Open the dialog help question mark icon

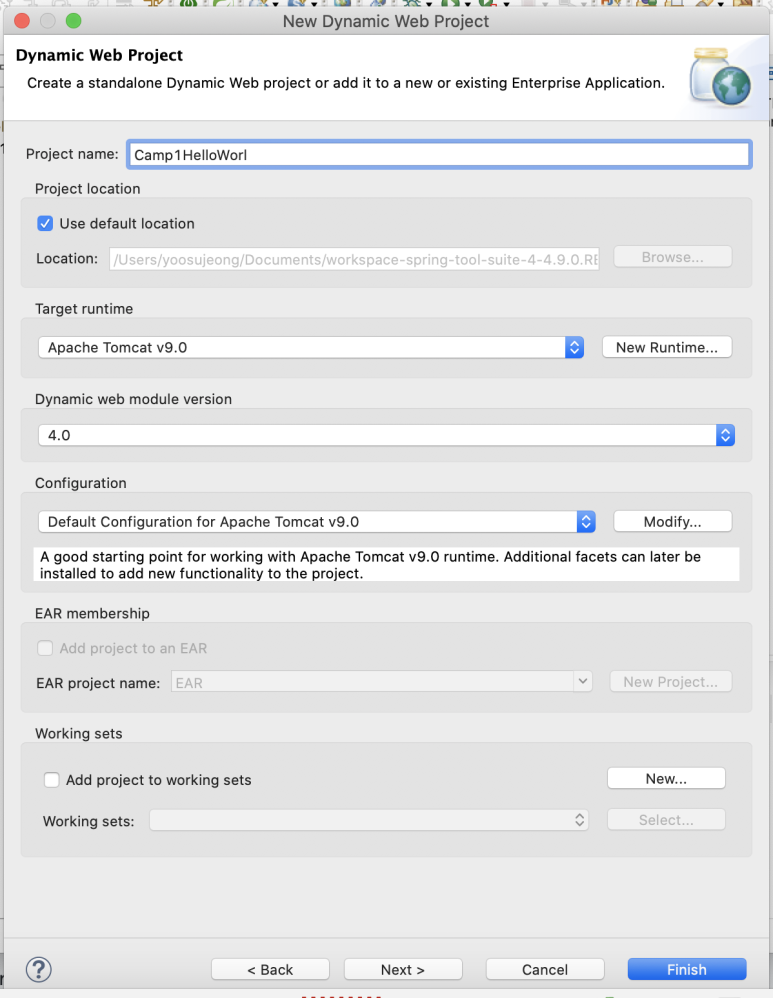39,969
